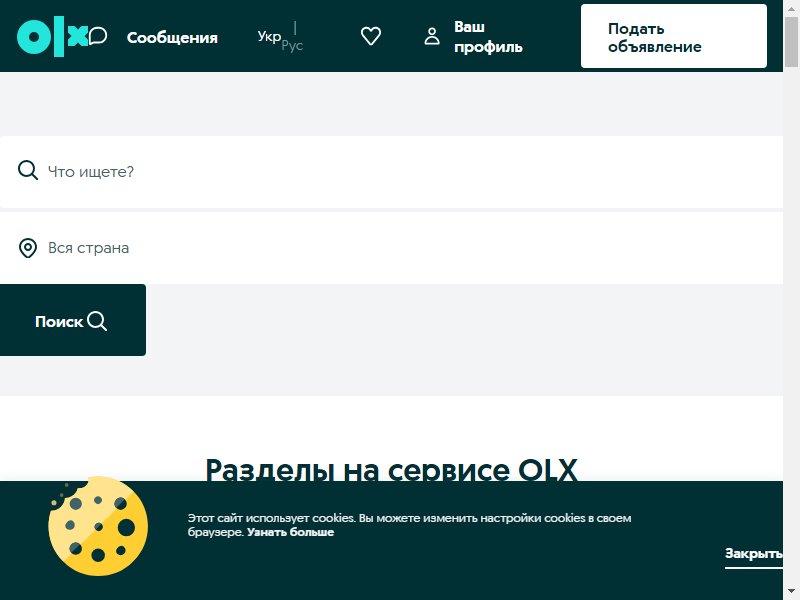Close the cookie banner via Закрыть
This screenshot has height=600, width=800.
(754, 554)
